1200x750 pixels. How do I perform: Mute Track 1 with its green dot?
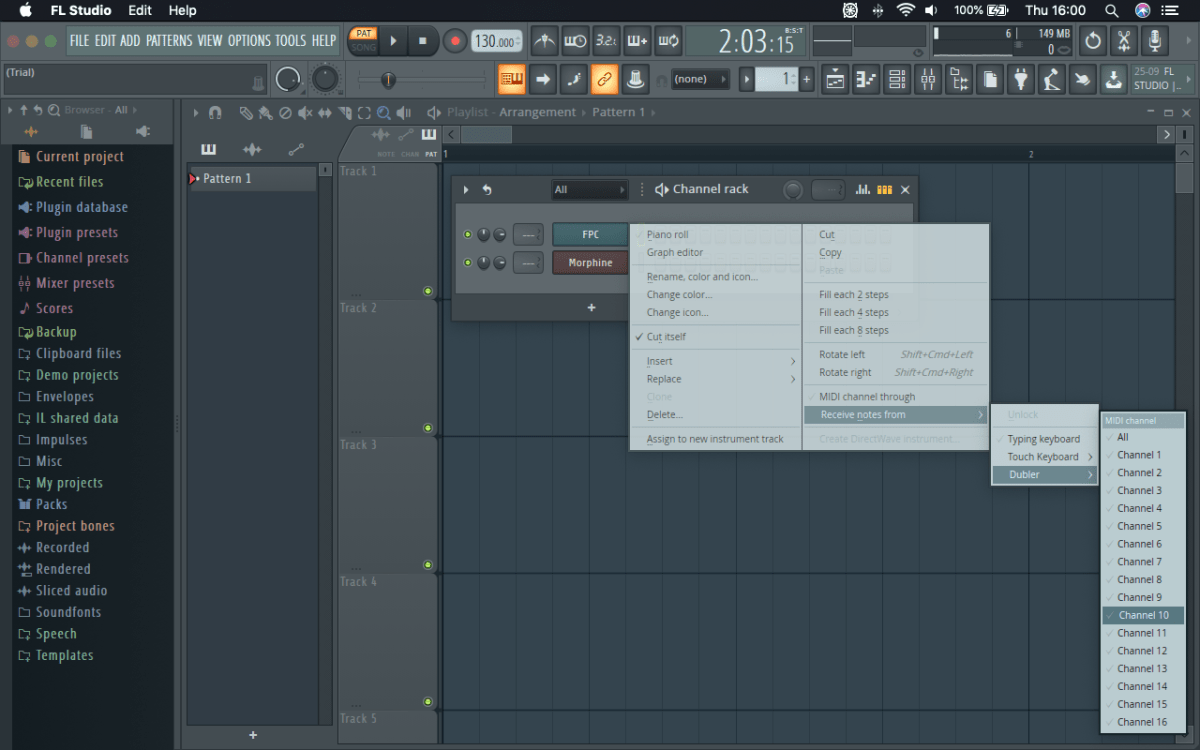click(x=428, y=292)
